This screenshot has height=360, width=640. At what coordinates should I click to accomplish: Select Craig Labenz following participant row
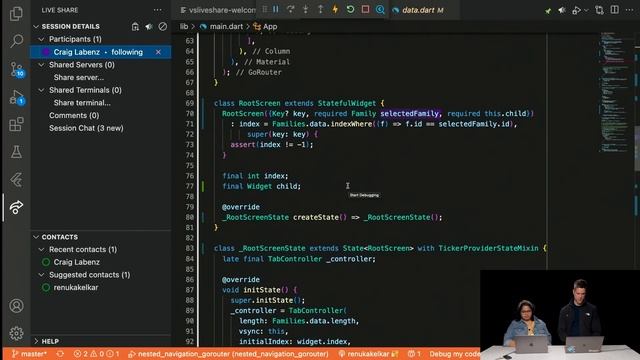pyautogui.click(x=101, y=52)
